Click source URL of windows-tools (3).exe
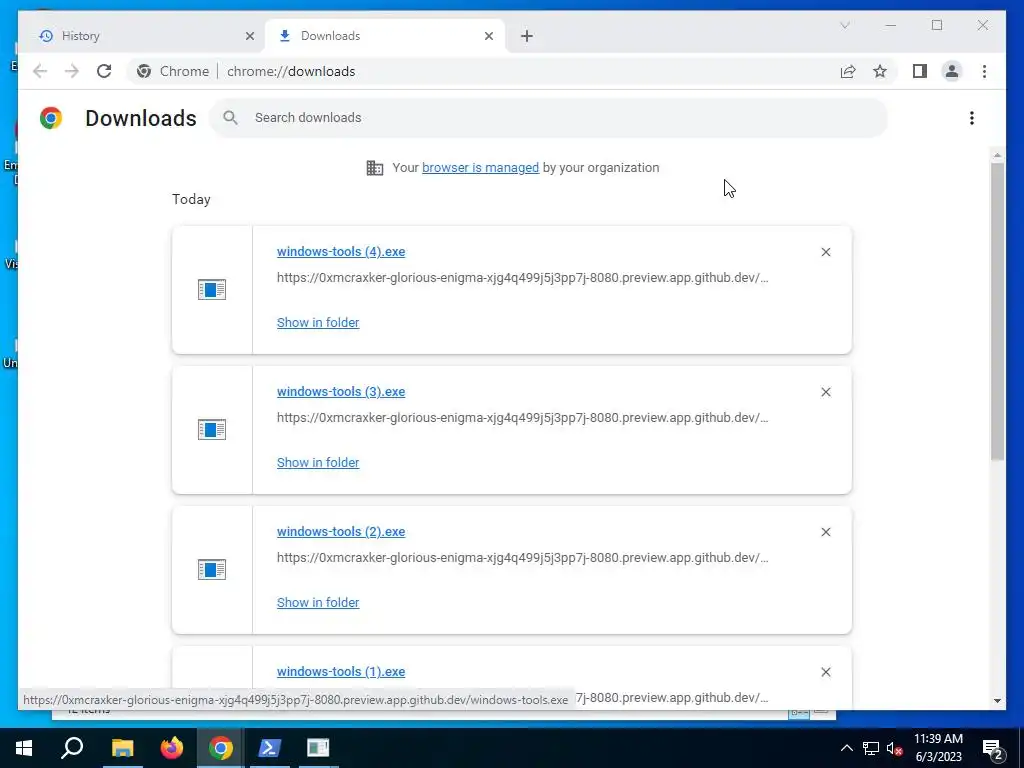The image size is (1024, 768). (x=522, y=417)
